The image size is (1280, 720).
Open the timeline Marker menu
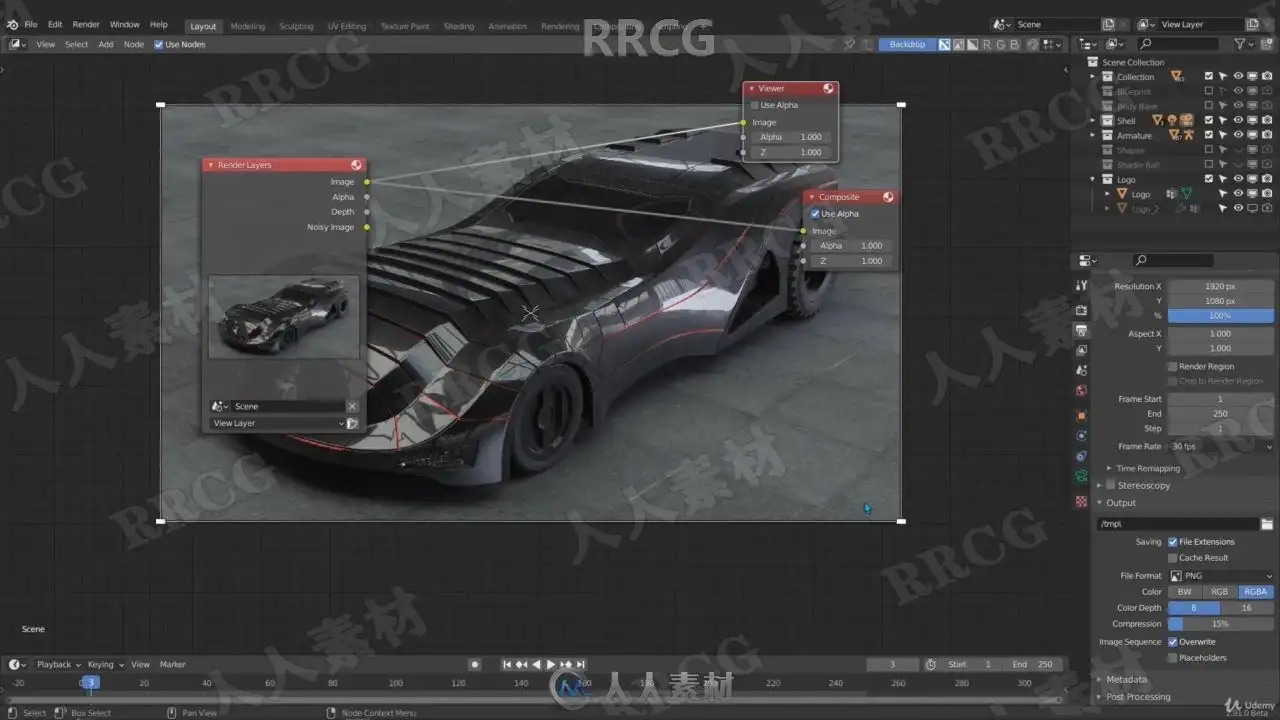173,664
